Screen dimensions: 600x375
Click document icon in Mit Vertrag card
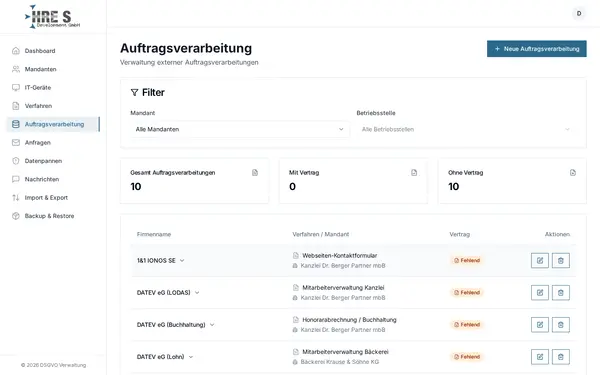pos(414,173)
